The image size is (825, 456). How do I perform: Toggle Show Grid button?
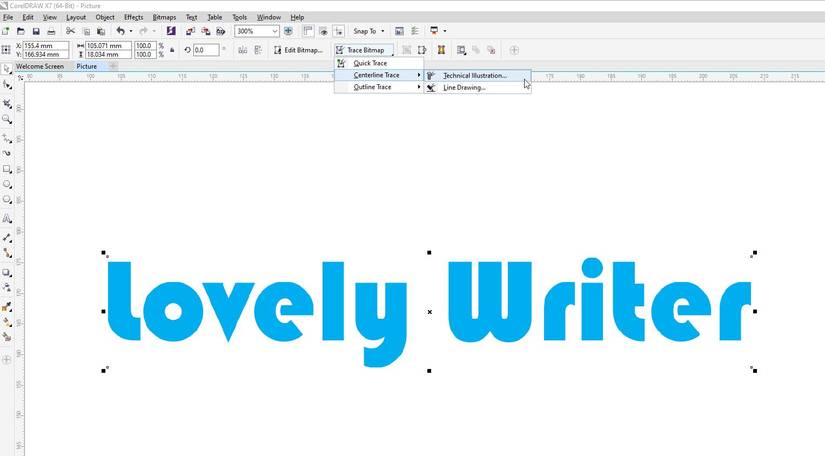(323, 31)
